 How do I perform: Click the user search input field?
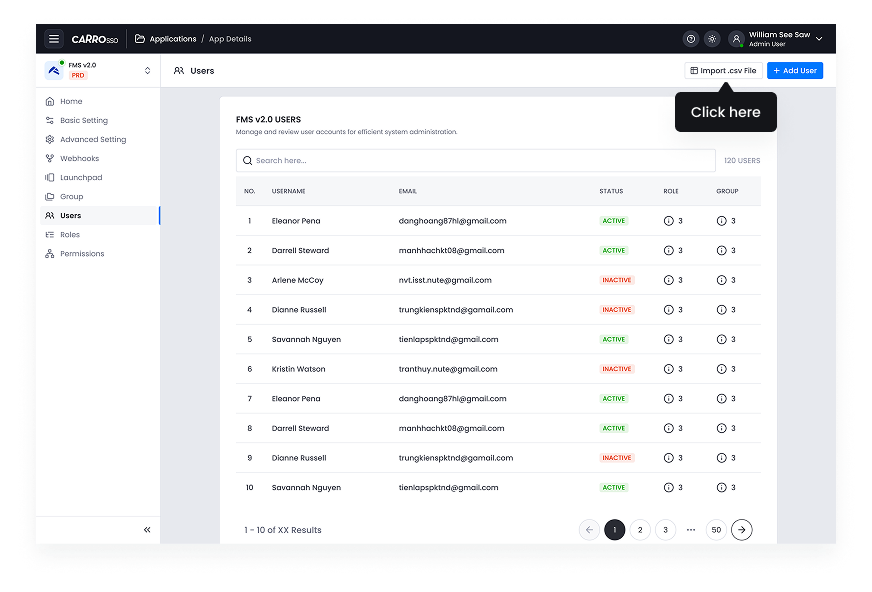(x=476, y=160)
